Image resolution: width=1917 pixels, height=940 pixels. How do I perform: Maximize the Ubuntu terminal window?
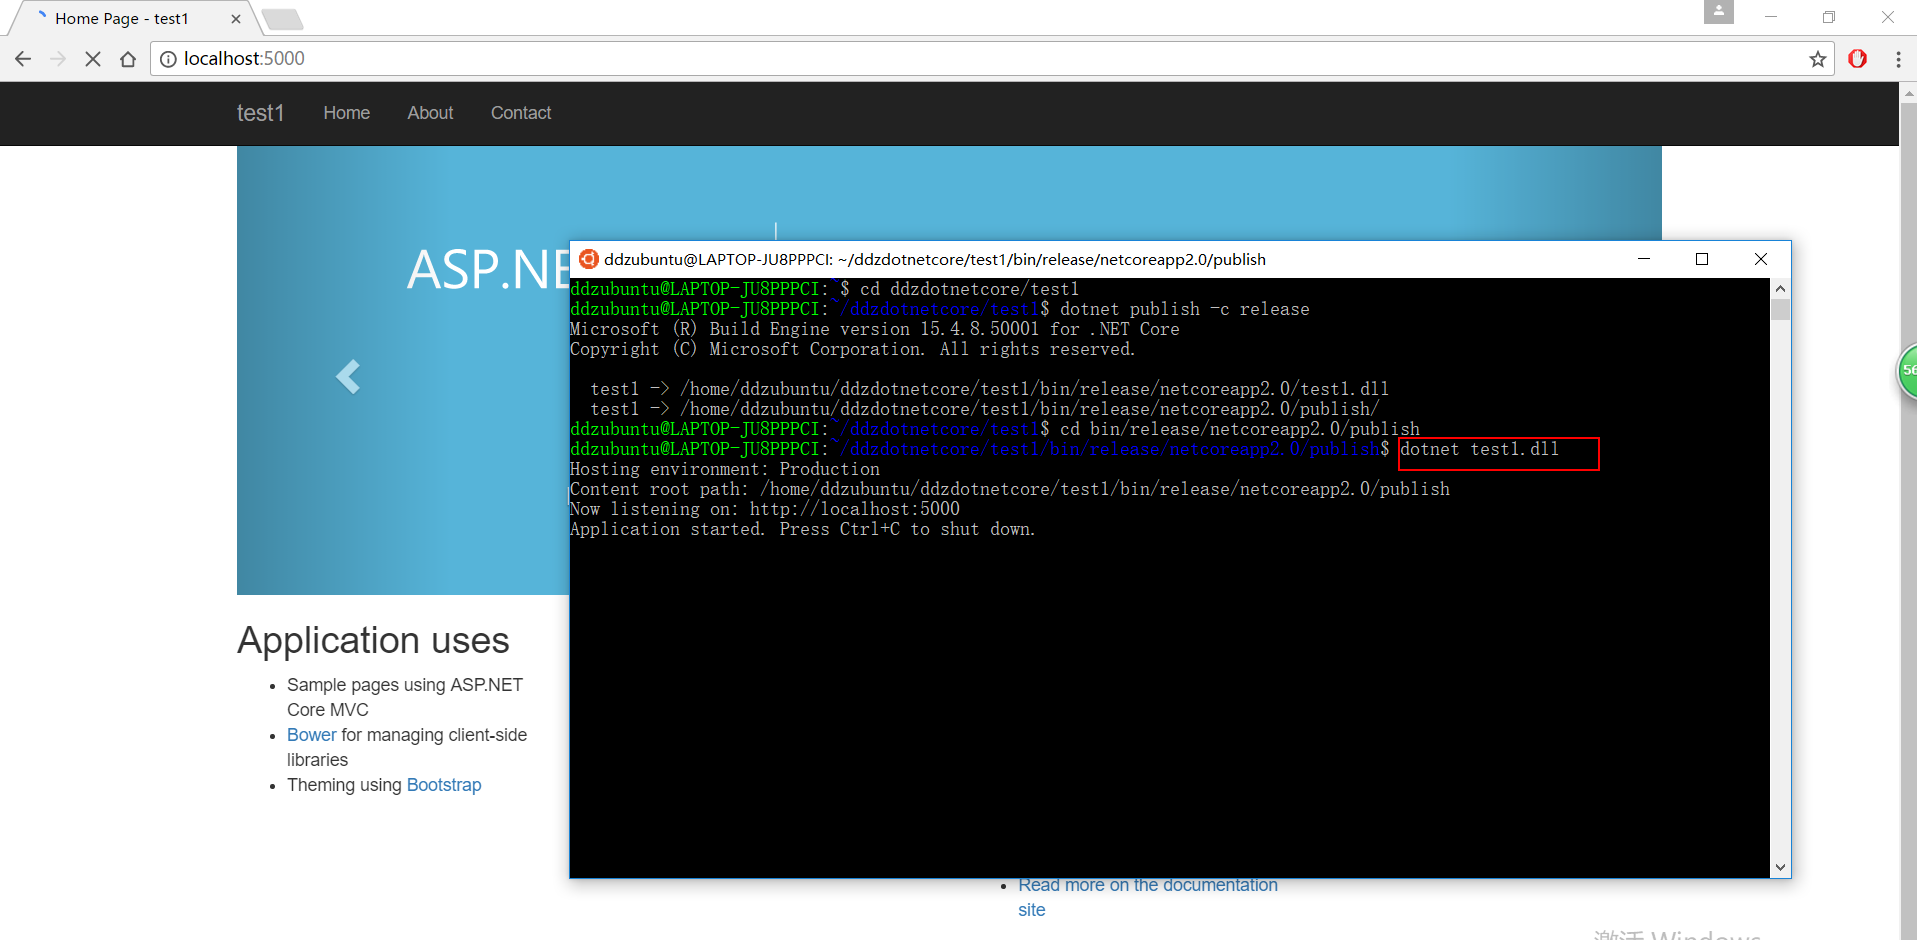coord(1702,259)
